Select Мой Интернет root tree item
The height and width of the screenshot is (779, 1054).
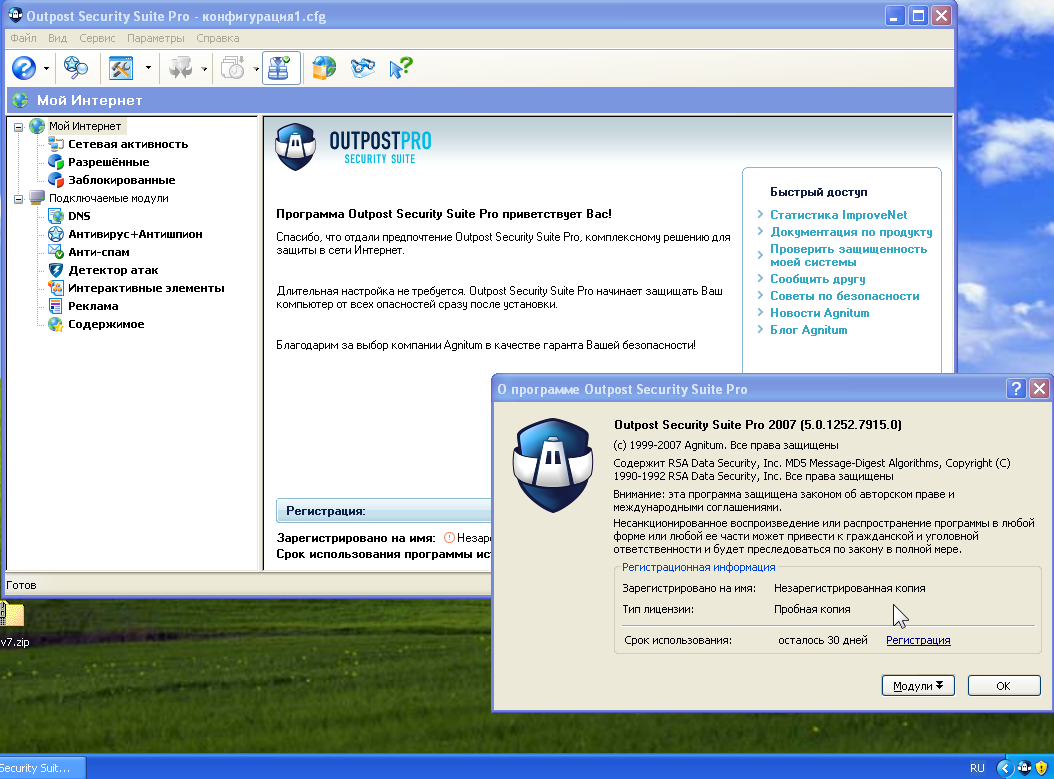tap(85, 126)
